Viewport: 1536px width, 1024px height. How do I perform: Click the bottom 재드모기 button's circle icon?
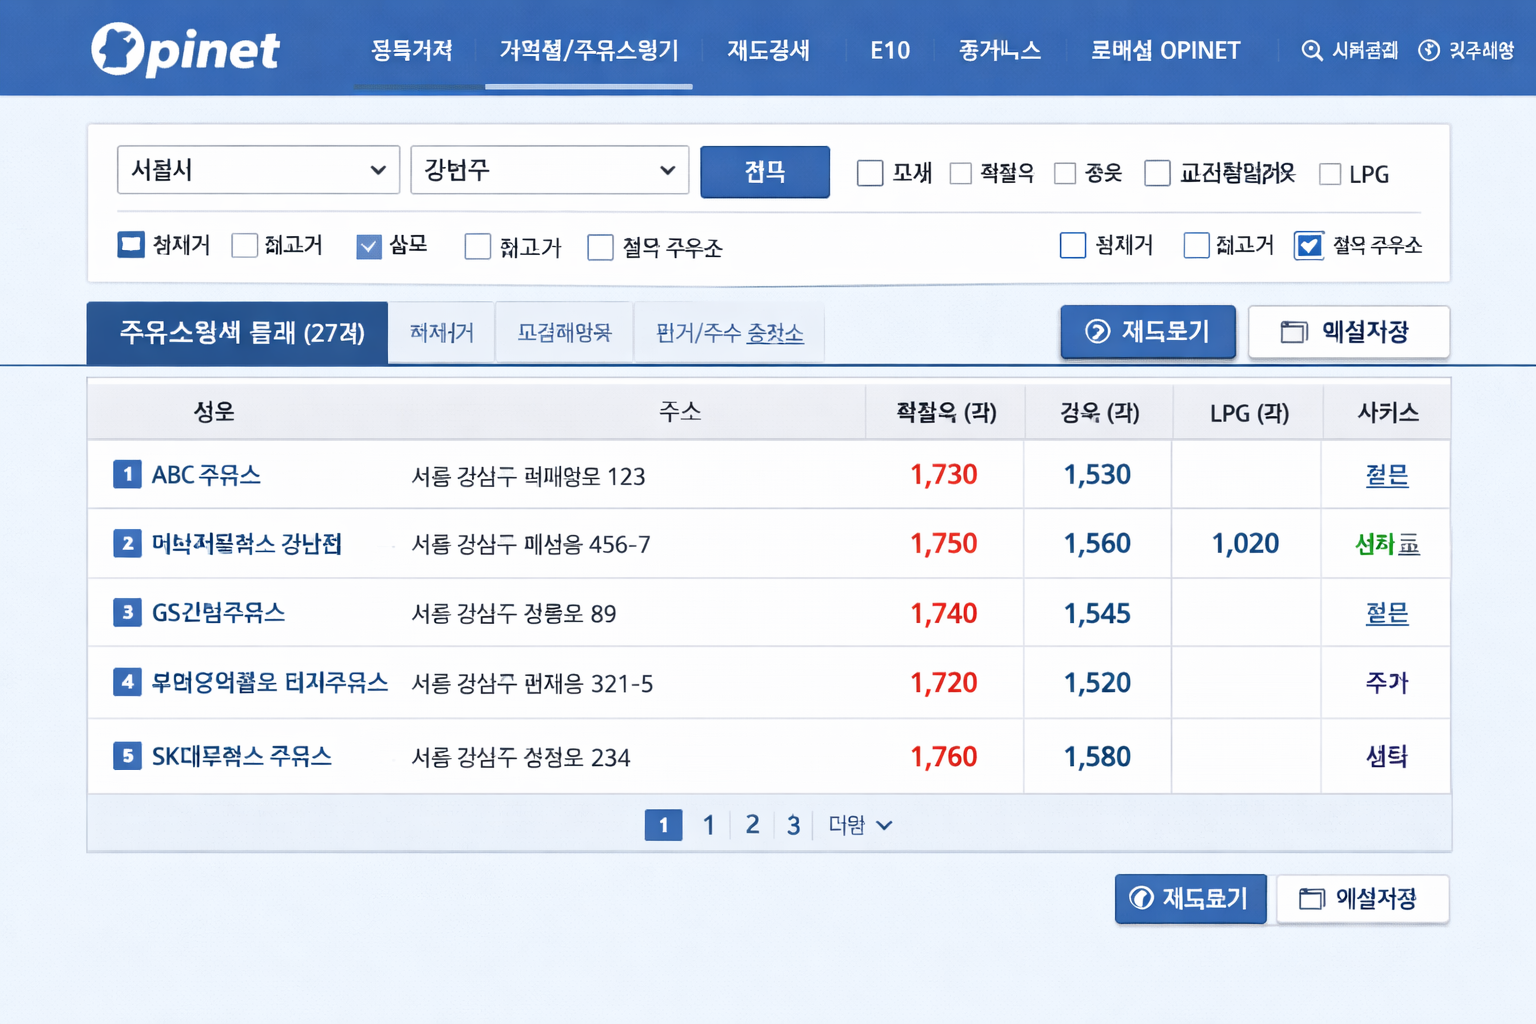click(x=1141, y=898)
